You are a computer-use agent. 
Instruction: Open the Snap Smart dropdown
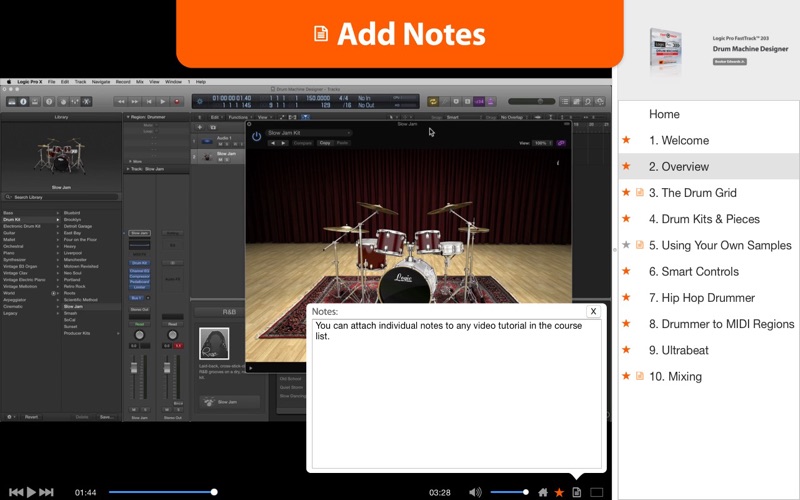(462, 117)
